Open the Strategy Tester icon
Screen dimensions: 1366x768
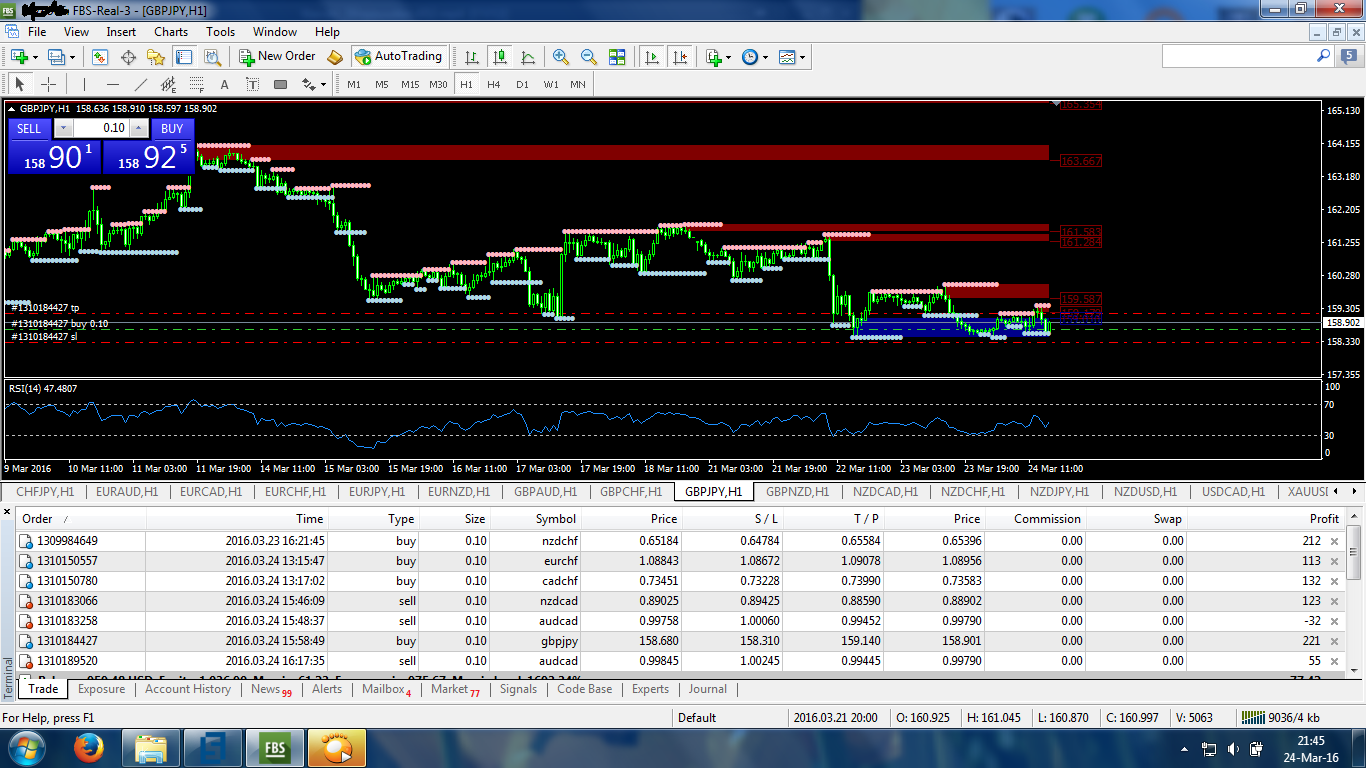point(212,57)
